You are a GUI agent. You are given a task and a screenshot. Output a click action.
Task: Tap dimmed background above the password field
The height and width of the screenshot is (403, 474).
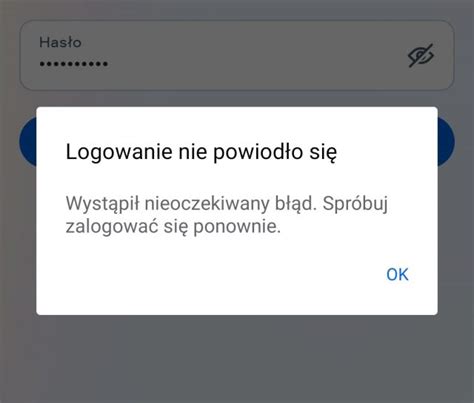tap(237, 9)
